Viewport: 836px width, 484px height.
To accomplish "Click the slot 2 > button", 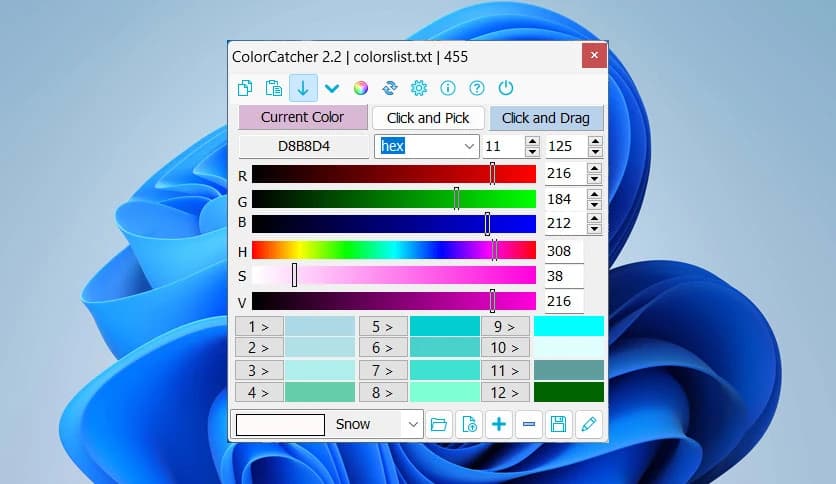I will [x=259, y=348].
